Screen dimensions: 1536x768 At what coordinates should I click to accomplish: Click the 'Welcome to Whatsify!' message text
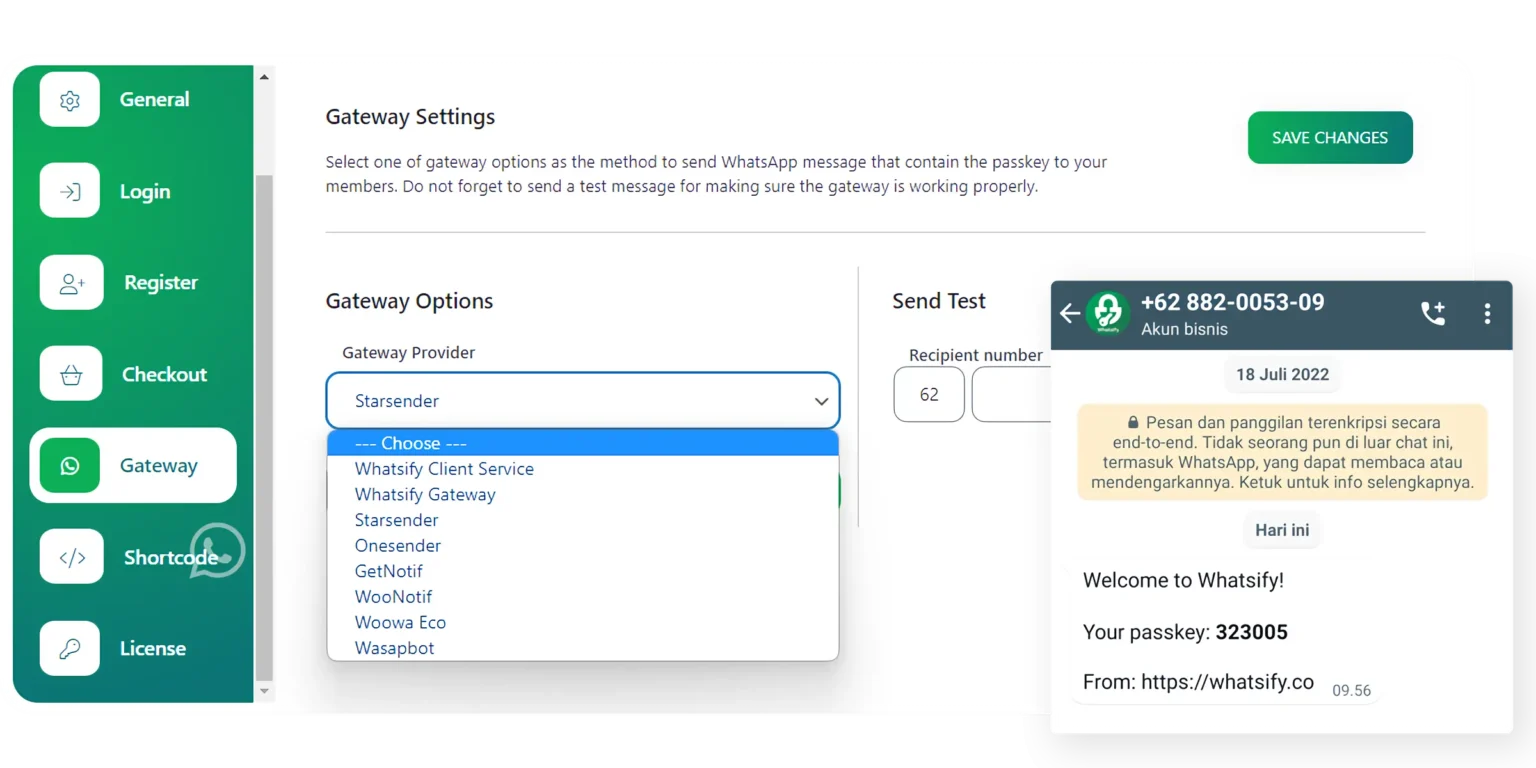[1183, 580]
